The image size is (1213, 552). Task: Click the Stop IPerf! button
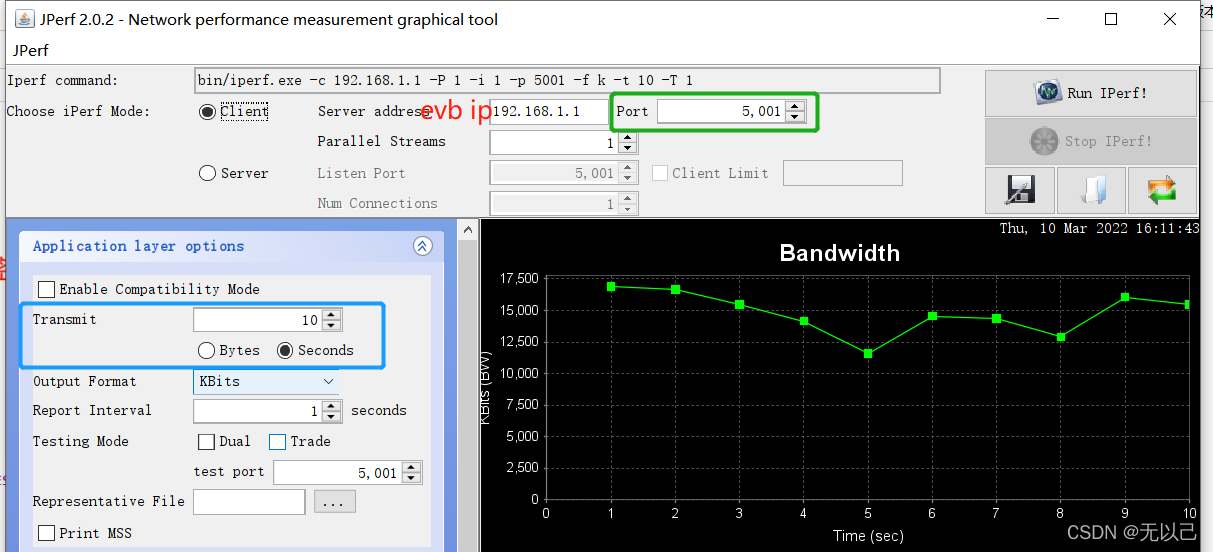point(1090,141)
